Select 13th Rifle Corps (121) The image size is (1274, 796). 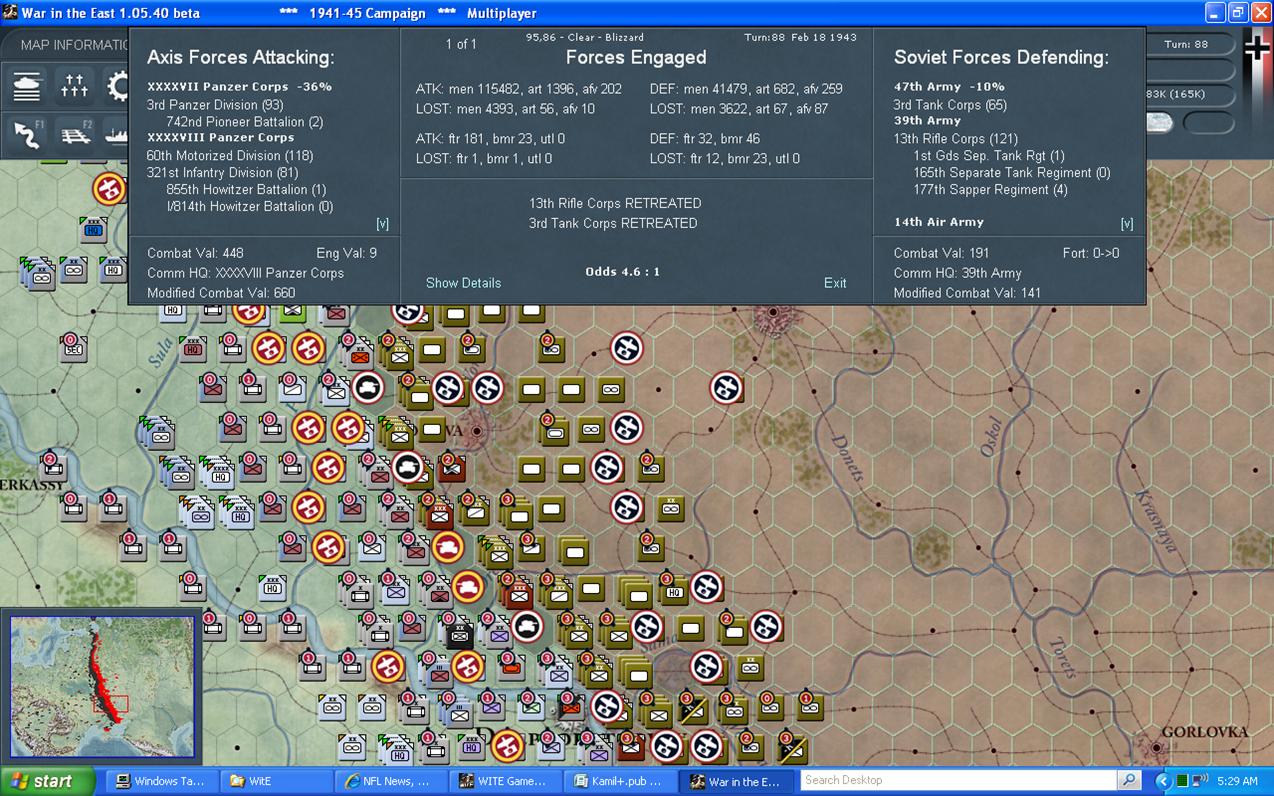click(x=955, y=139)
